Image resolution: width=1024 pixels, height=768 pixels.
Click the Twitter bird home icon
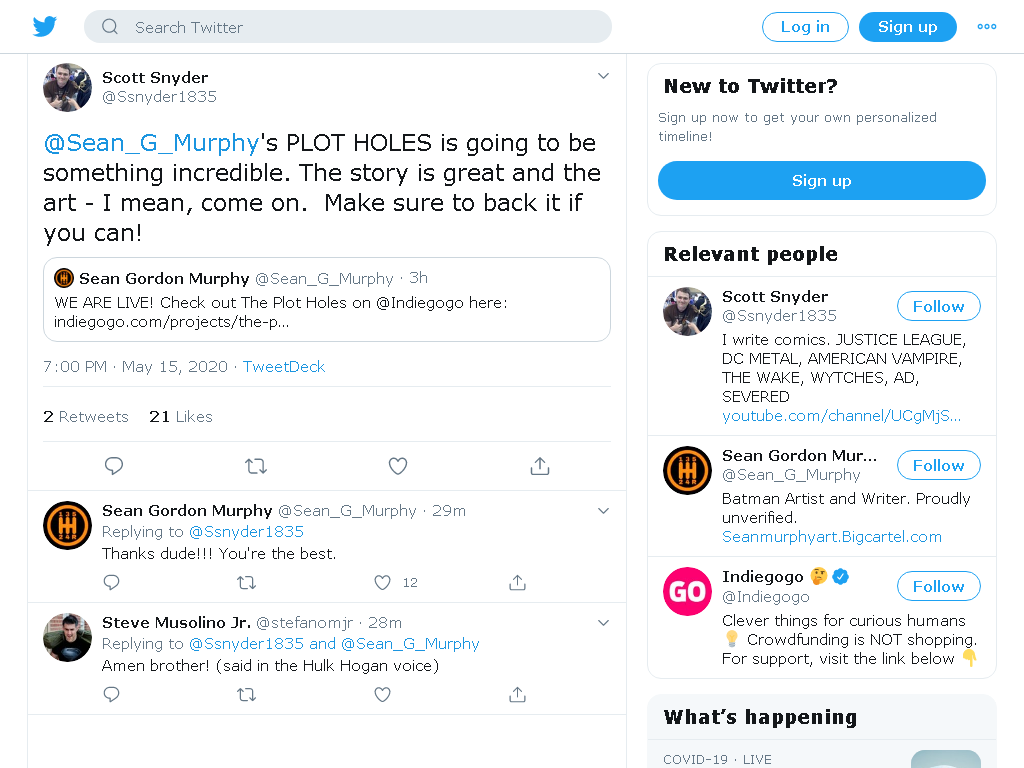pyautogui.click(x=44, y=27)
